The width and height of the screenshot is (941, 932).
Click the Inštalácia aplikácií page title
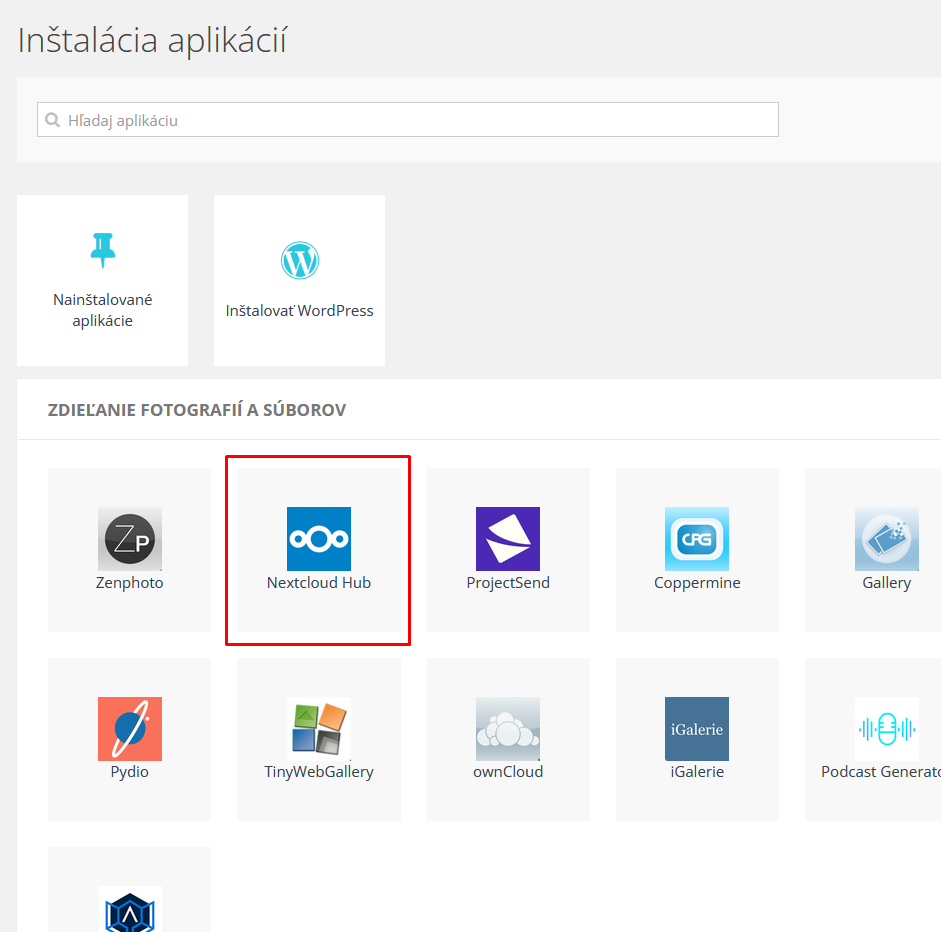point(152,40)
